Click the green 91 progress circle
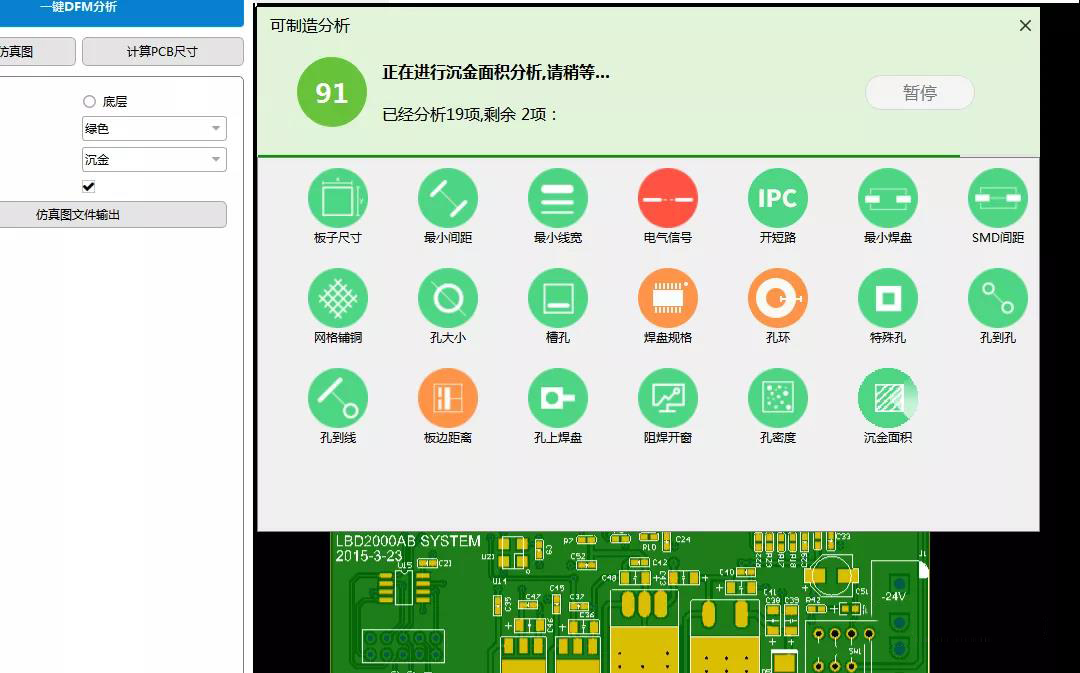Screen dimensions: 1080x673 tap(331, 92)
